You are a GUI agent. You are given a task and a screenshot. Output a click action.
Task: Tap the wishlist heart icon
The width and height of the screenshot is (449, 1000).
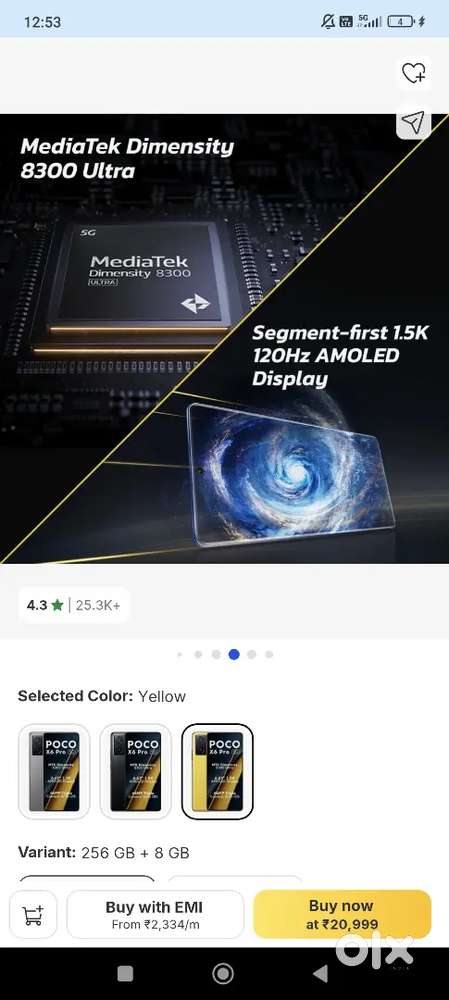point(414,73)
